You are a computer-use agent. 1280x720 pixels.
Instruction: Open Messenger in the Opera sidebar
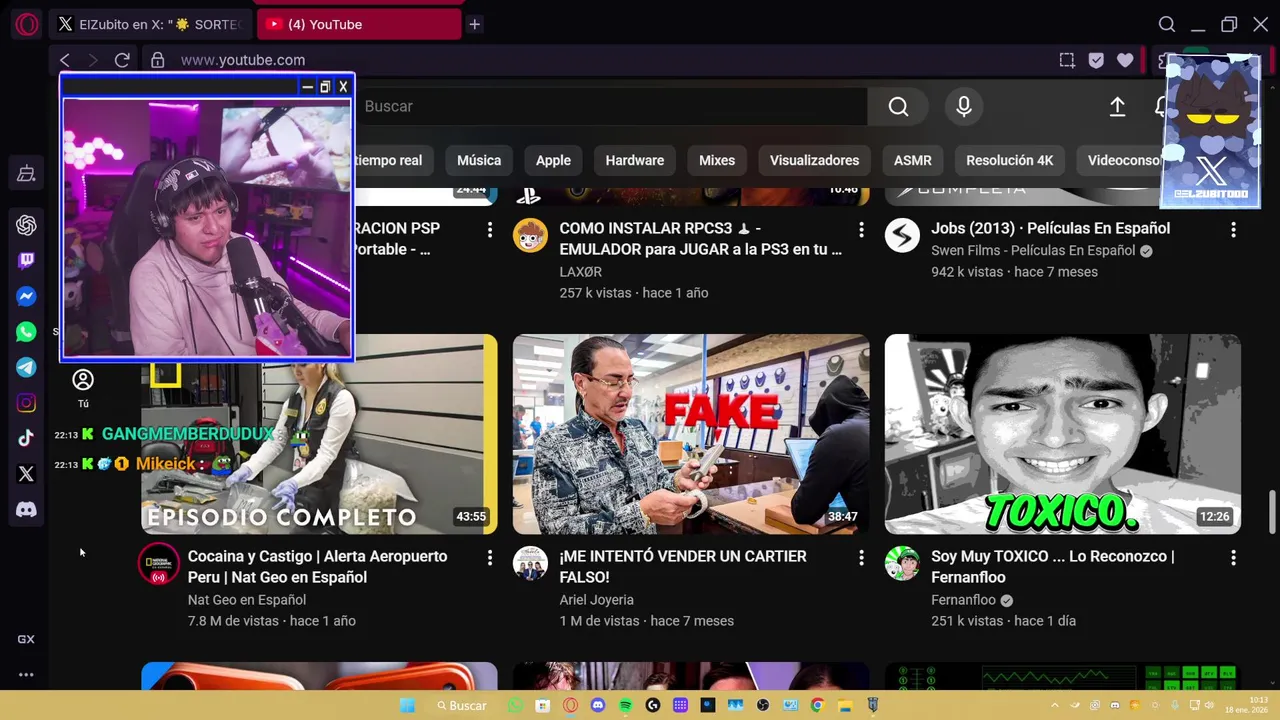click(x=26, y=296)
